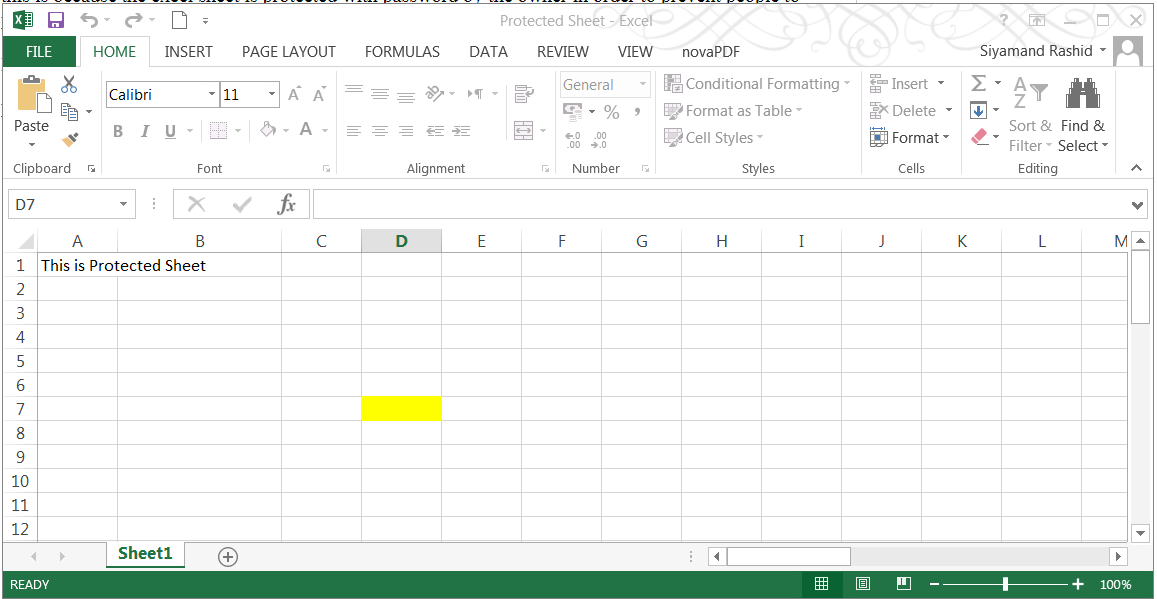The width and height of the screenshot is (1157, 599).
Task: Select the Sheet1 worksheet tab
Action: [145, 554]
